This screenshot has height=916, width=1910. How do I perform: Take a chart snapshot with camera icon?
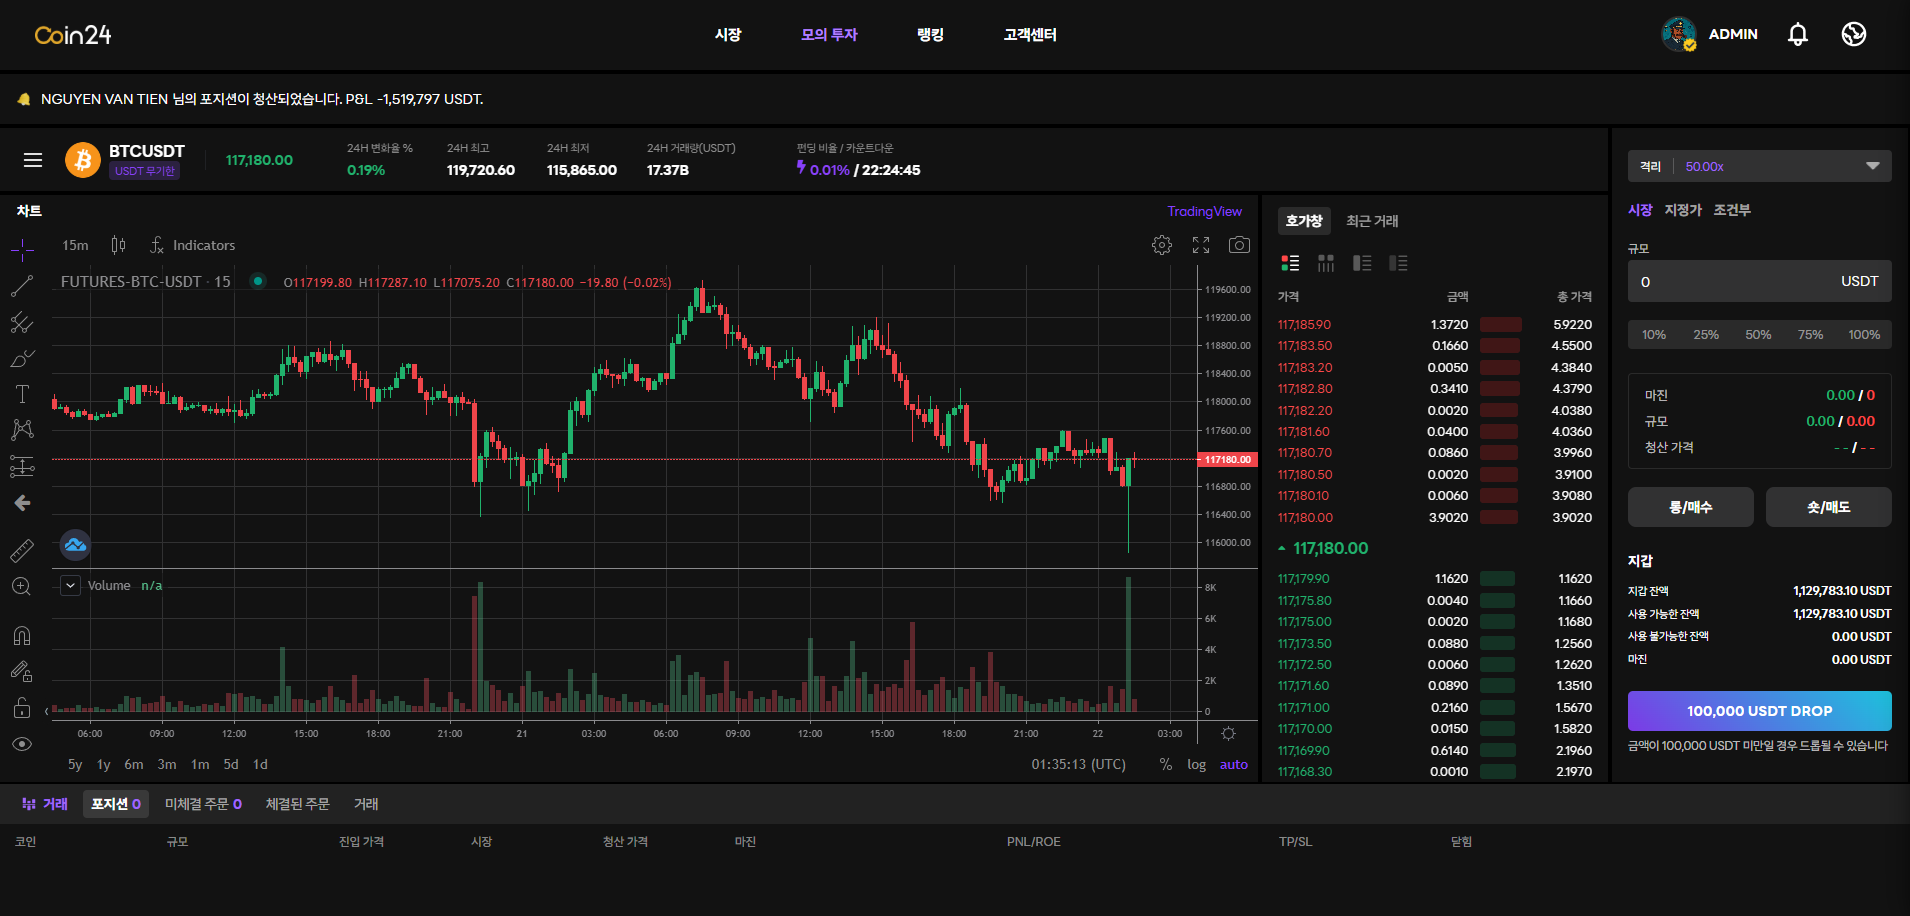click(1239, 245)
